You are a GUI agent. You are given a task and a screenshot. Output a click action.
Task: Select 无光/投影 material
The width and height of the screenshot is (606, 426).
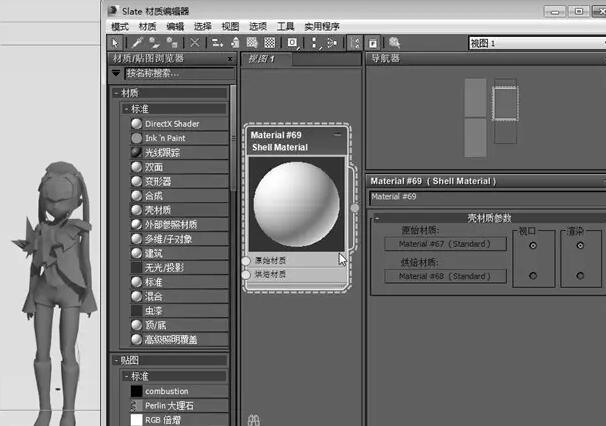179,268
